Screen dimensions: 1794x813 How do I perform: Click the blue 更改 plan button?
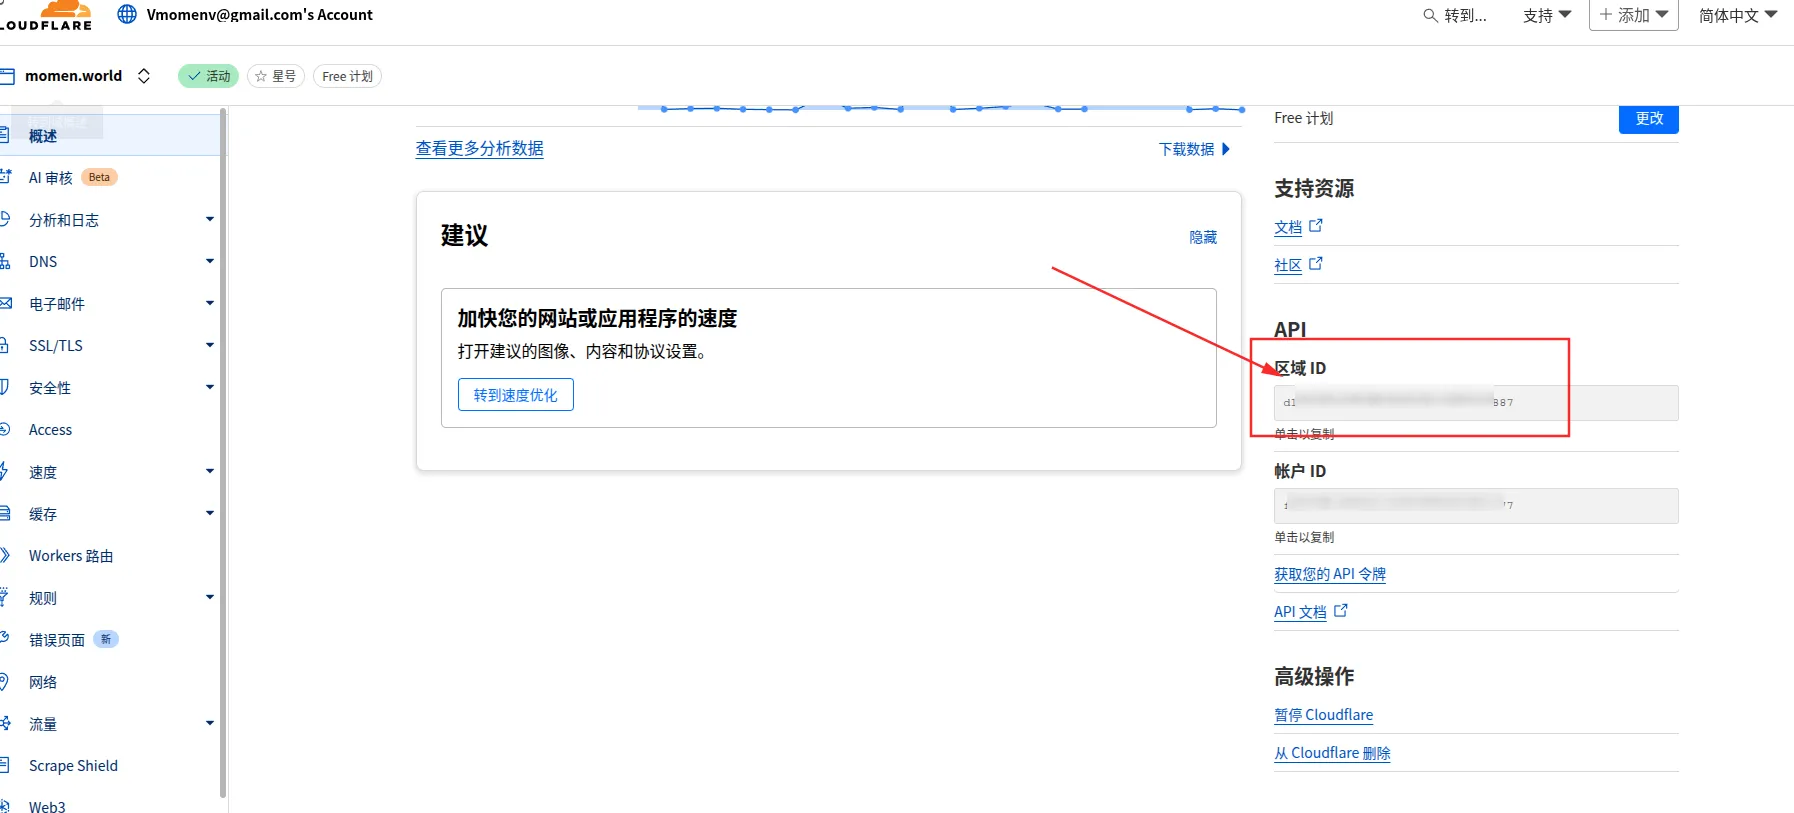[x=1649, y=119]
